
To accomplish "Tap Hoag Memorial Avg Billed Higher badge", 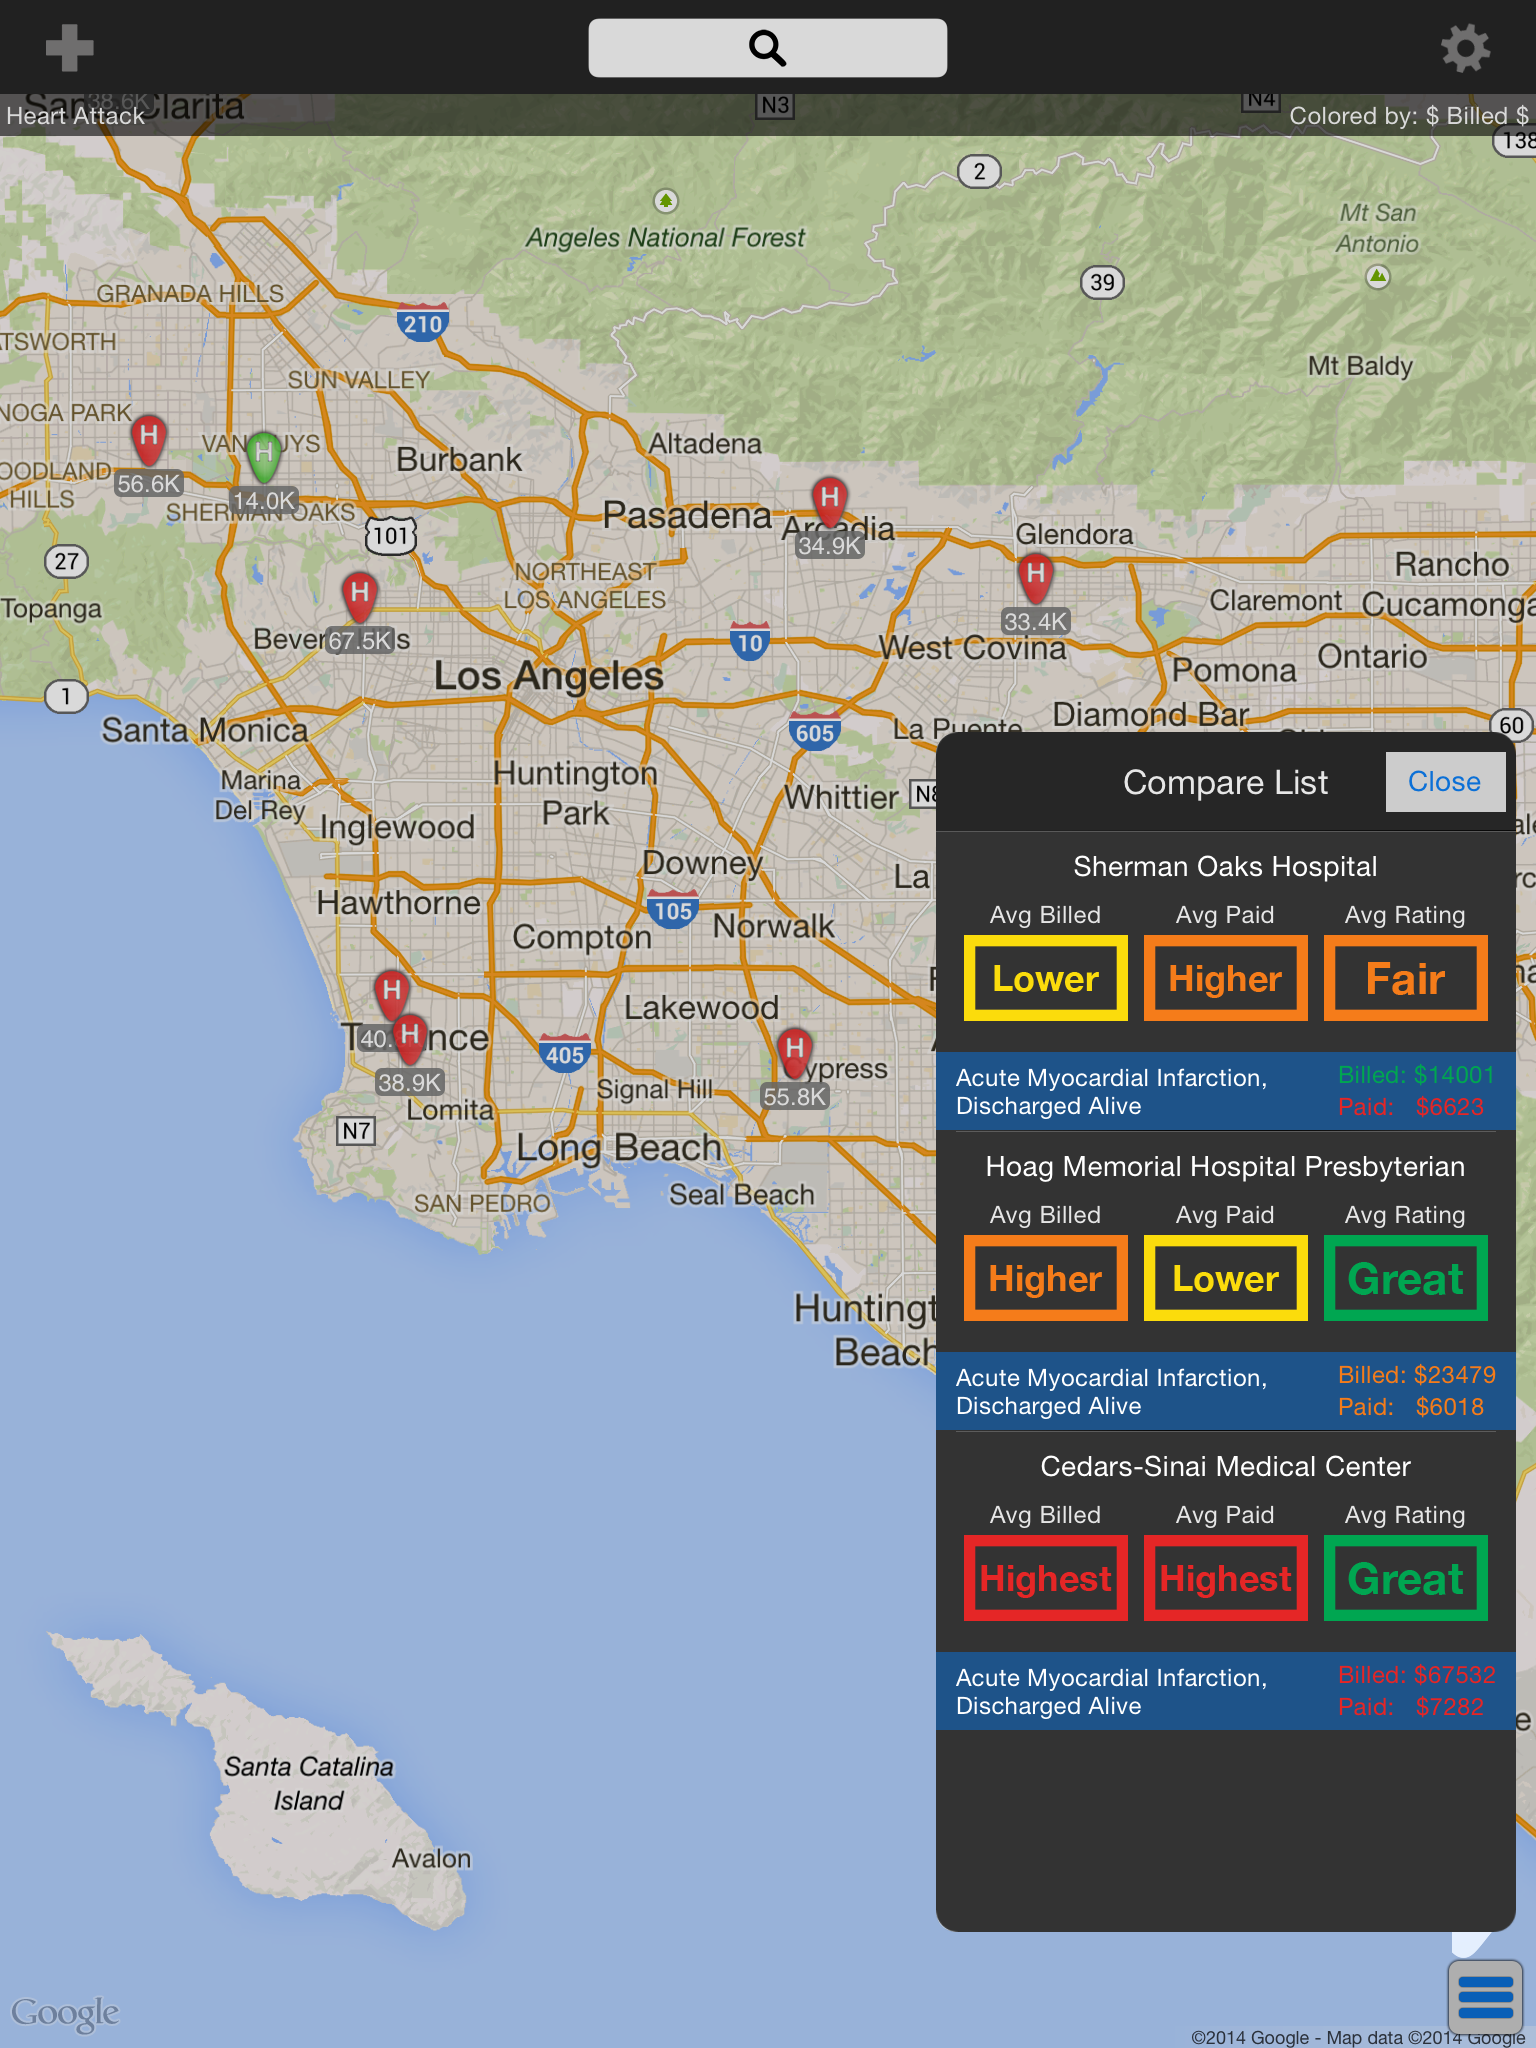I will point(1046,1278).
